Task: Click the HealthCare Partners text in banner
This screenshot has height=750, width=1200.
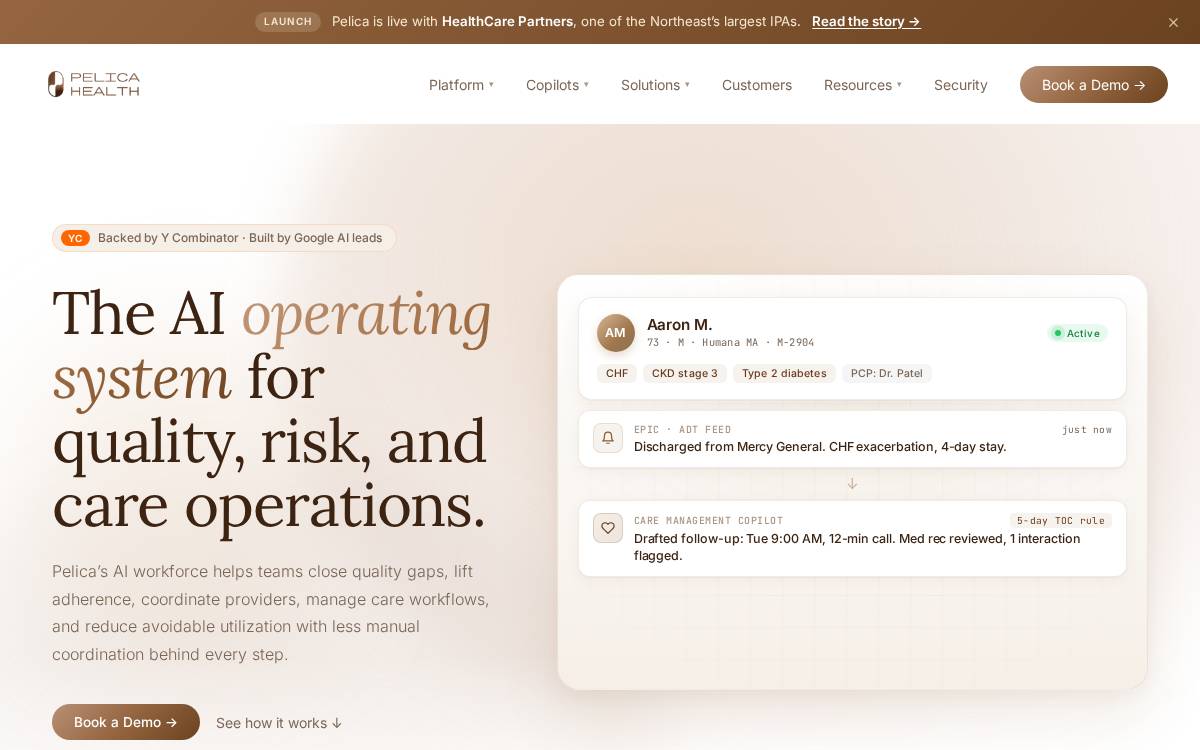Action: [507, 21]
